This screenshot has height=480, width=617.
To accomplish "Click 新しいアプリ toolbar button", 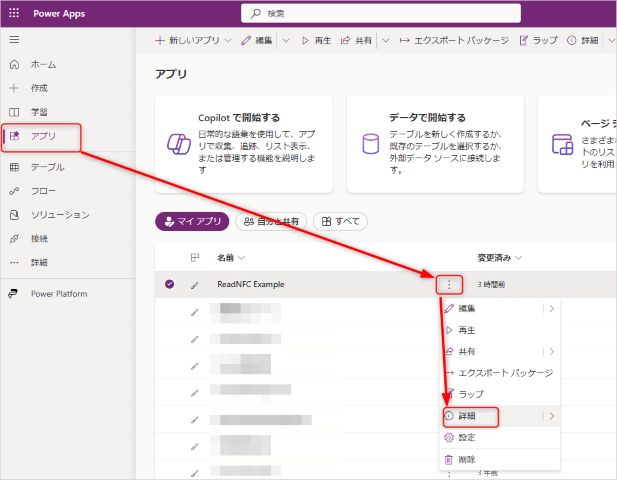I will coord(187,40).
